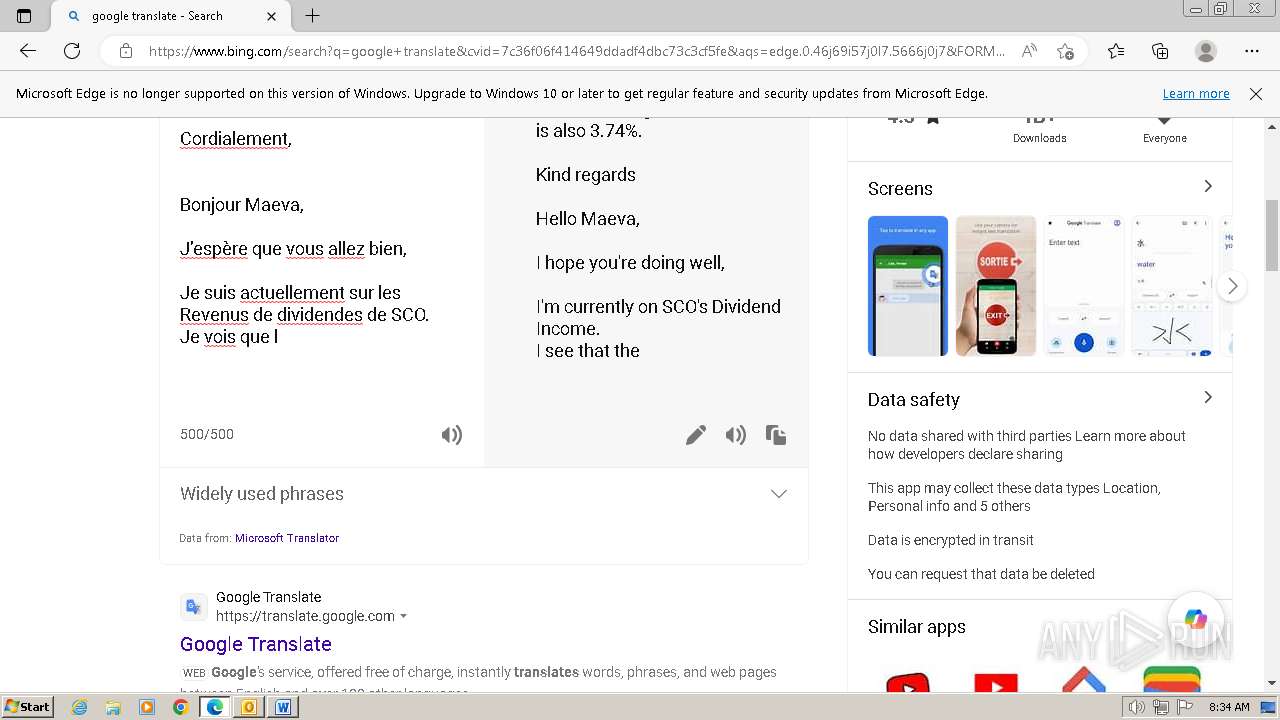Open Action Center flag tray icon

(x=1186, y=707)
